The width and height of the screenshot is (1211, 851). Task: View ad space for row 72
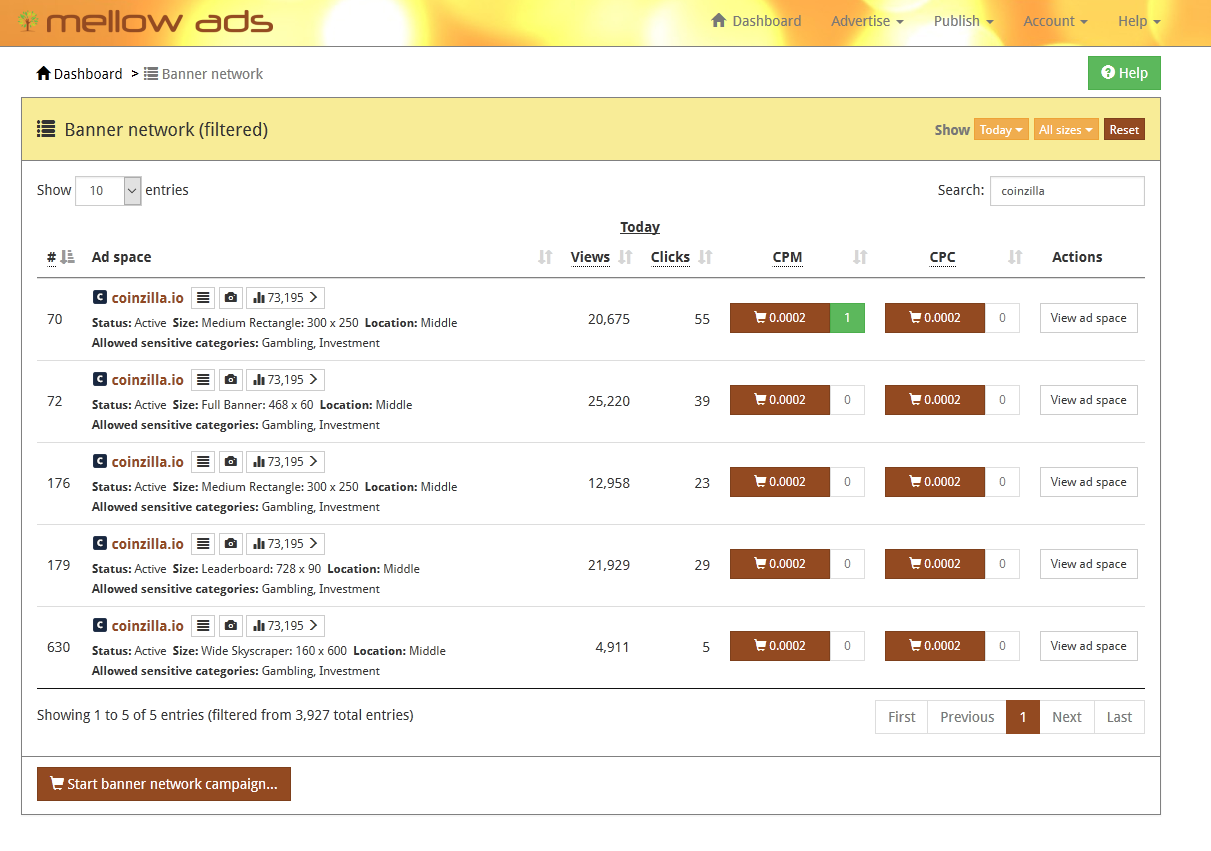1089,400
